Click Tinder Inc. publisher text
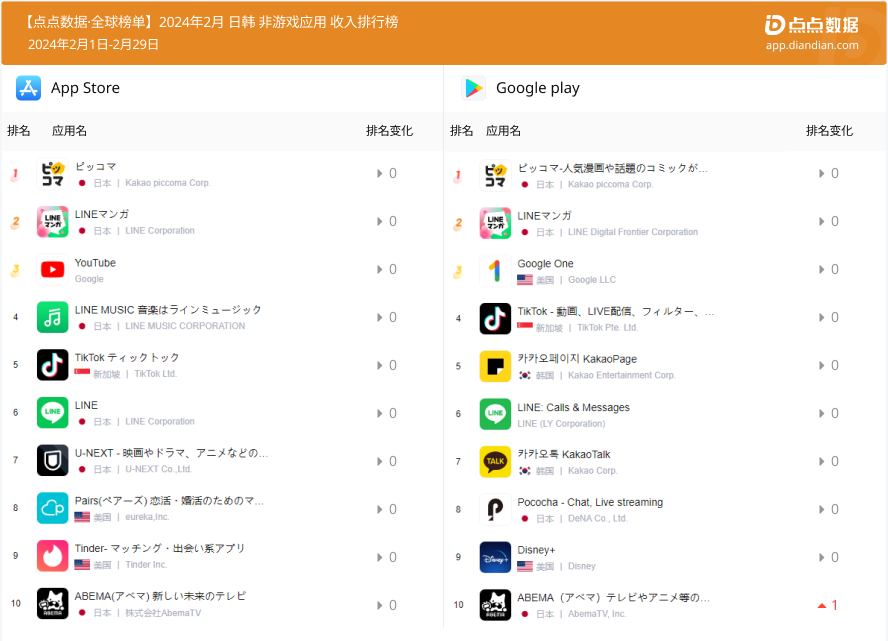Screen dimensions: 888x641 tap(146, 565)
